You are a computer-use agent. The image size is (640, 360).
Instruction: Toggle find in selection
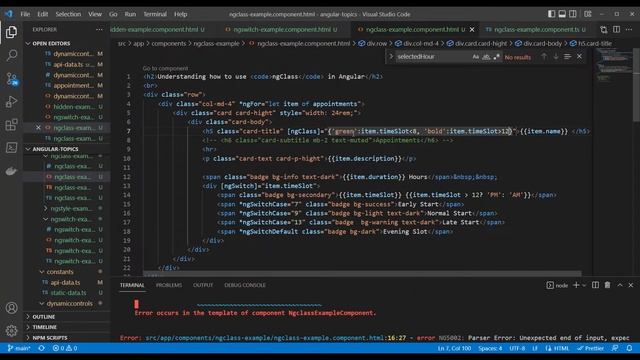coord(567,57)
